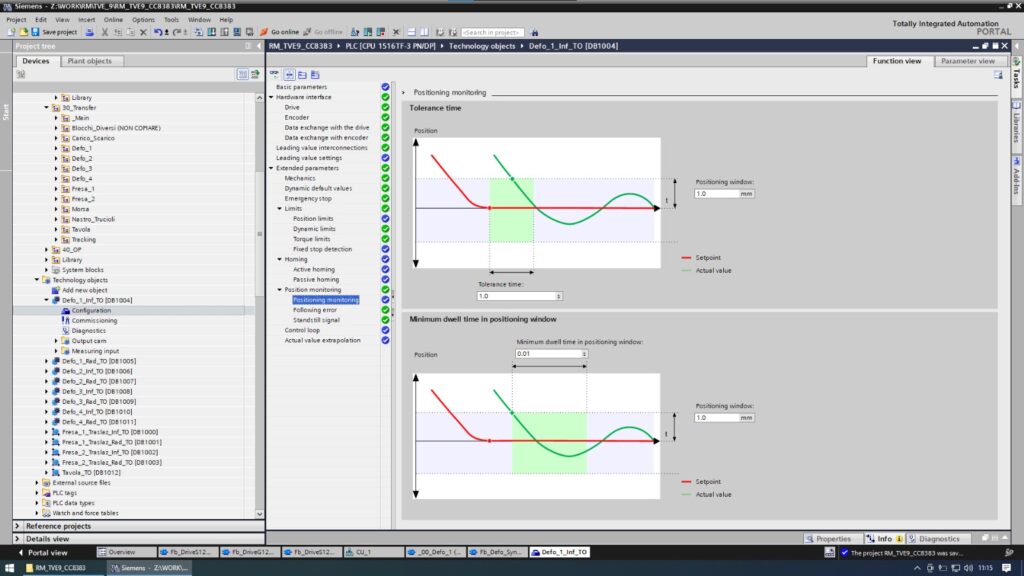Open the Online menu
Screen dimensions: 1024x576
point(113,20)
